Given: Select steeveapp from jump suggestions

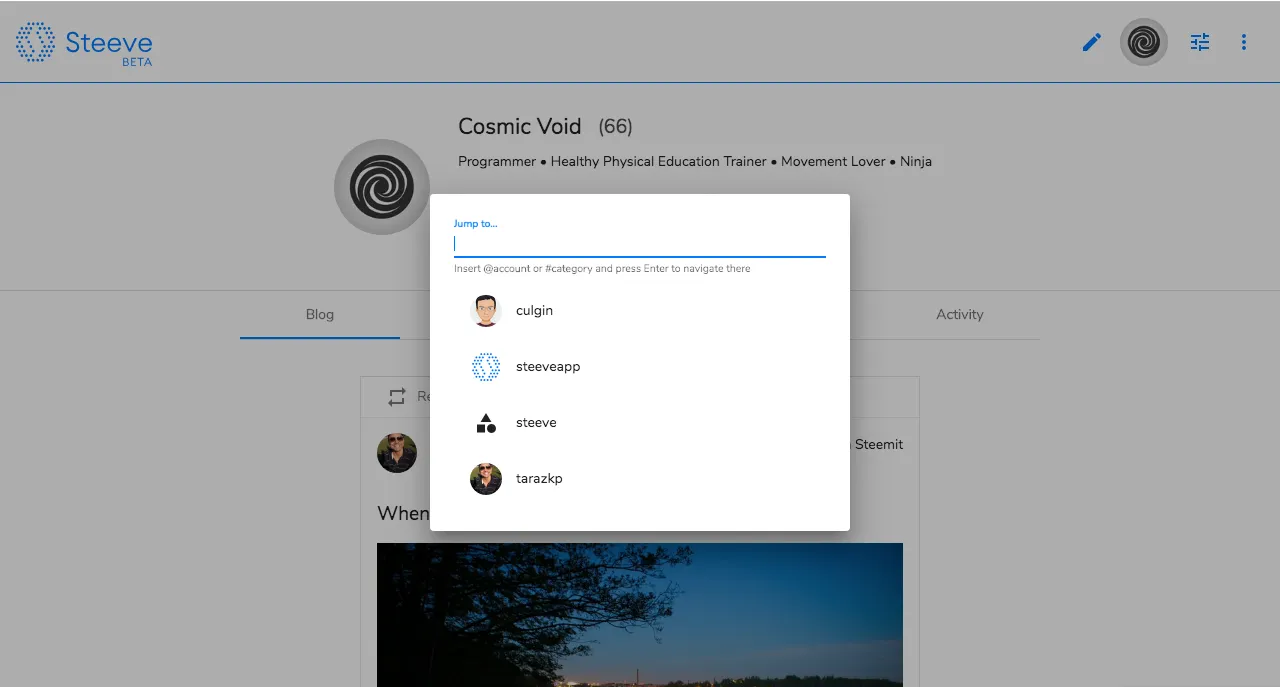Looking at the screenshot, I should (640, 367).
